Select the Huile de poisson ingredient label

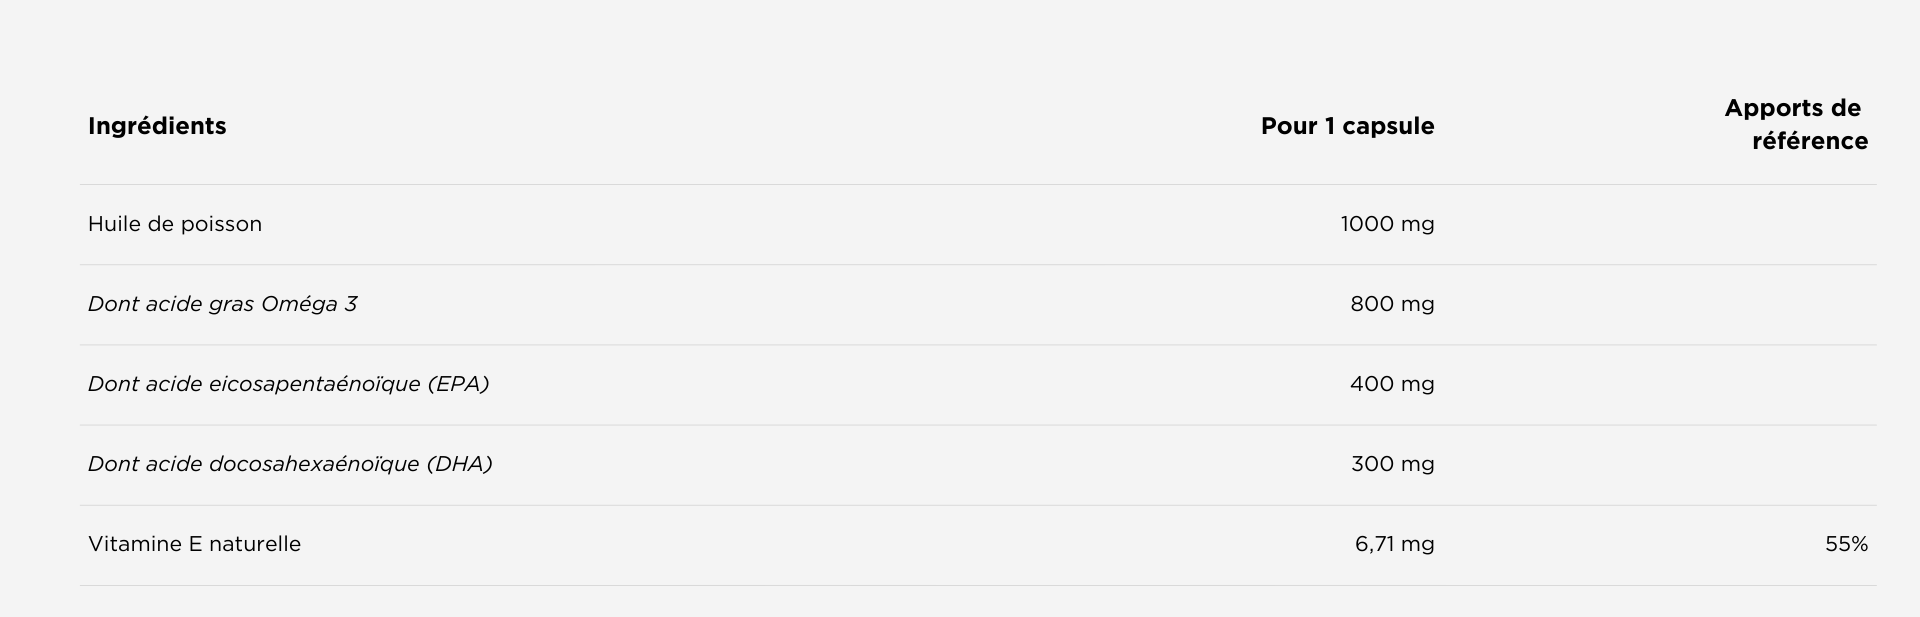(x=175, y=224)
